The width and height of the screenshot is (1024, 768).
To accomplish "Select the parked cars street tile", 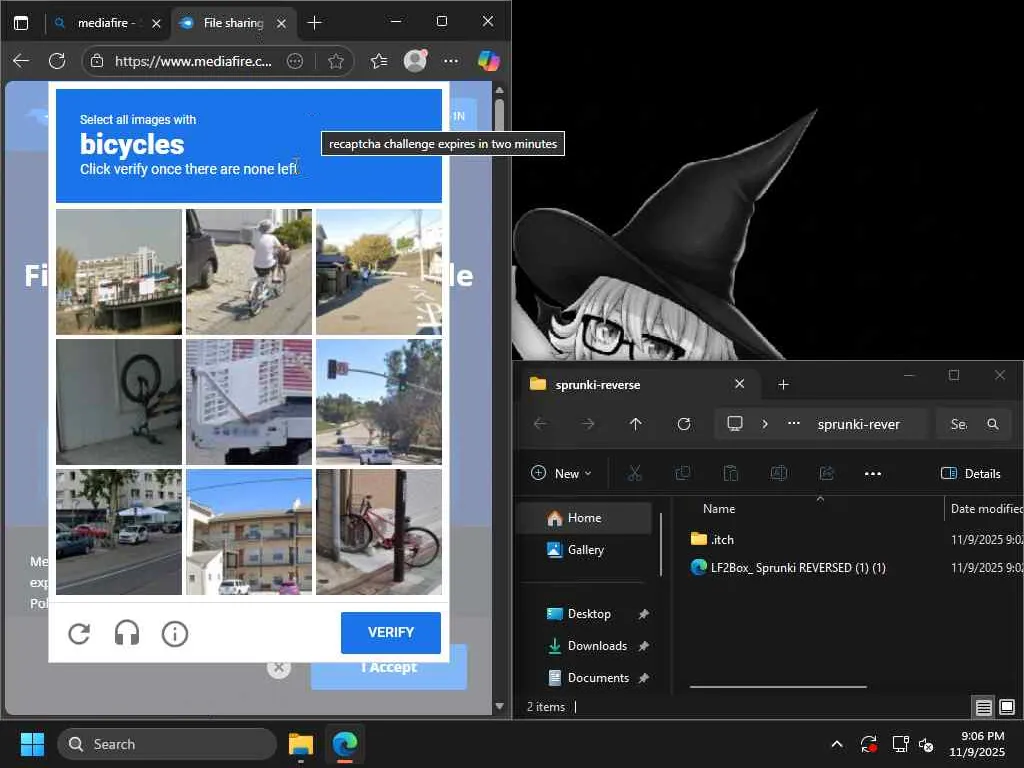I will pos(119,532).
